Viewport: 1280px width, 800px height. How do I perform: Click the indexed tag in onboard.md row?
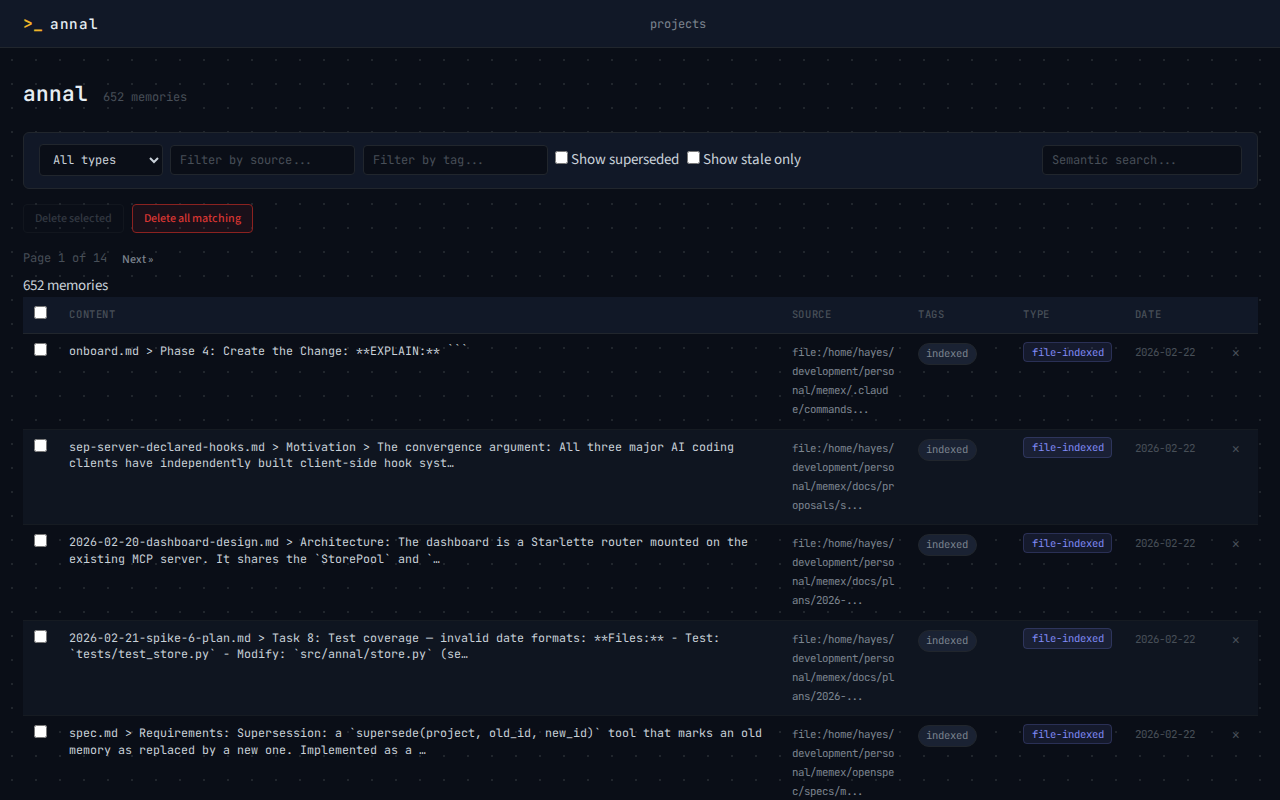[x=947, y=353]
